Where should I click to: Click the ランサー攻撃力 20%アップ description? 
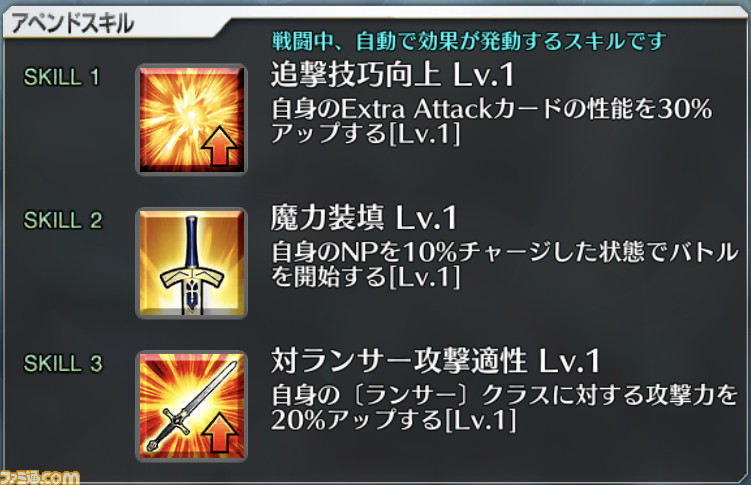pos(505,408)
